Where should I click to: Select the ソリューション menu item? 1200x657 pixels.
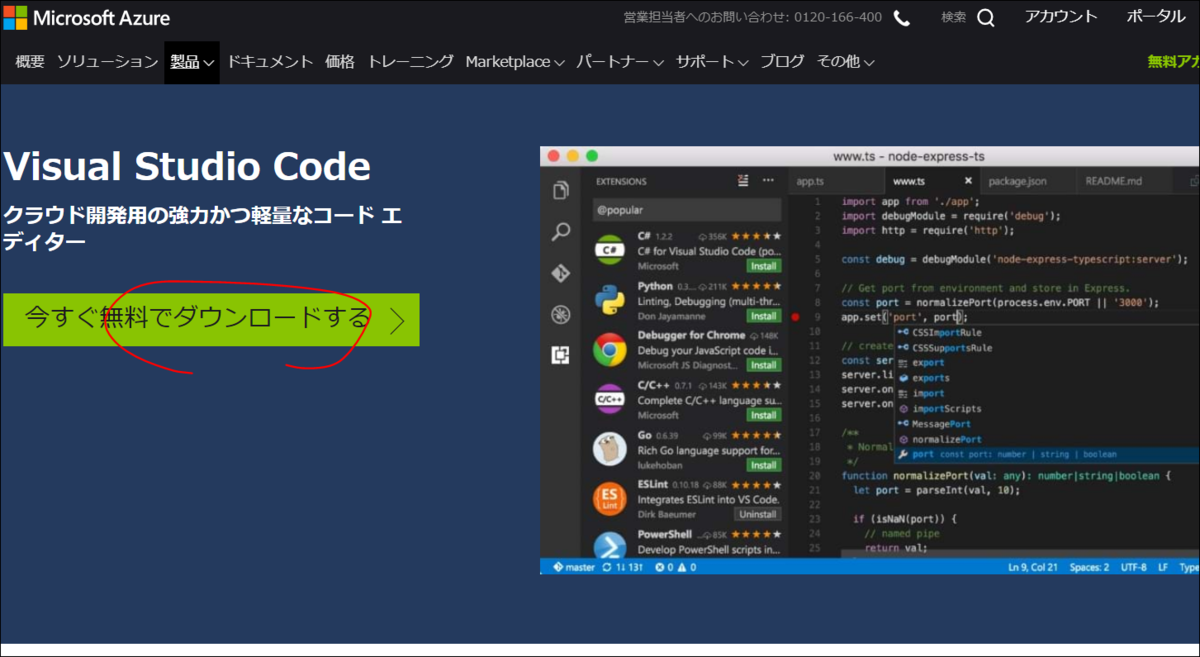click(107, 62)
